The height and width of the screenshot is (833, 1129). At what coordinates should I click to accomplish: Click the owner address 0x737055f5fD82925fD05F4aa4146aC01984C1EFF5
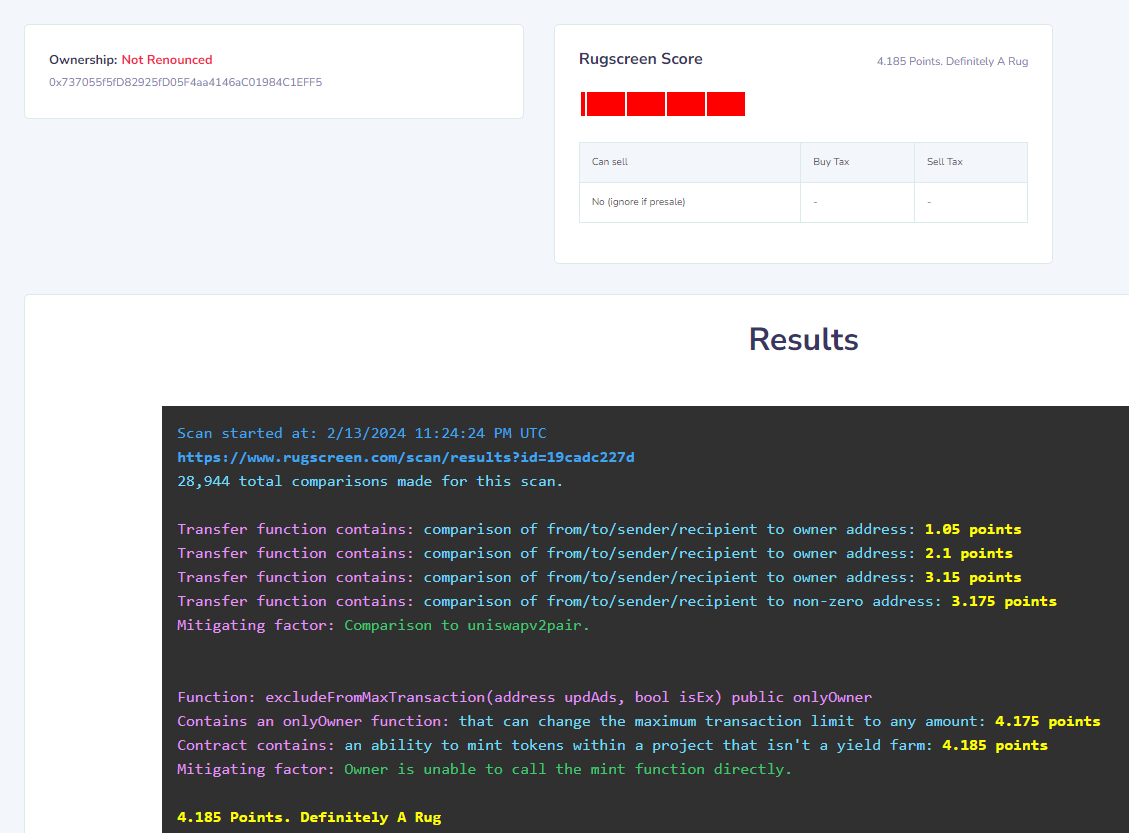click(185, 82)
